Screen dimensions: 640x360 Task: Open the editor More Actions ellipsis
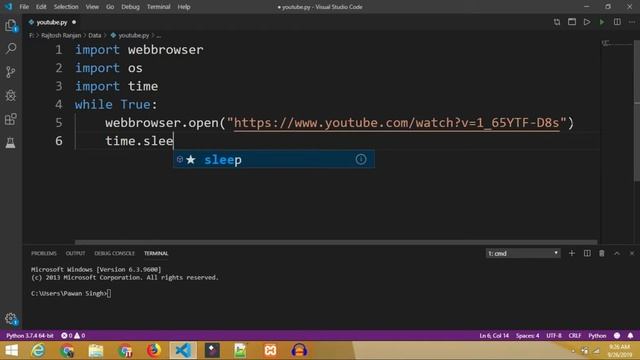pyautogui.click(x=632, y=22)
